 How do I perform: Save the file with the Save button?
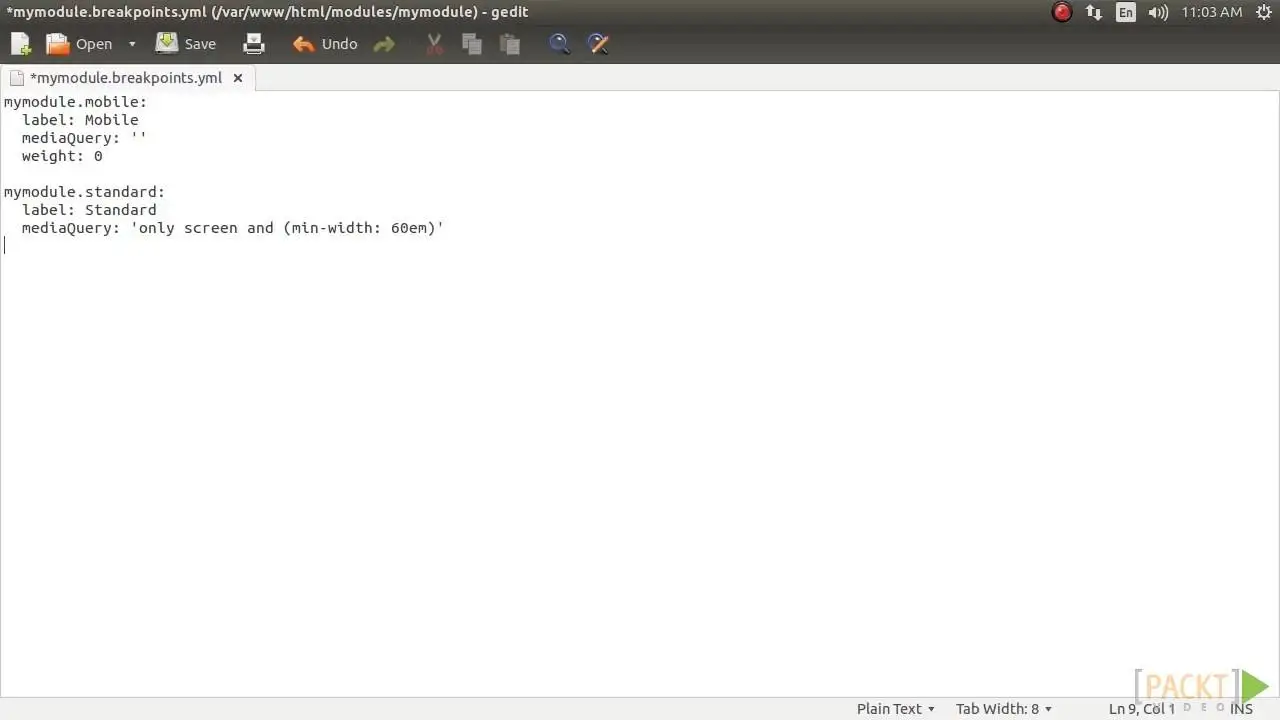click(187, 43)
